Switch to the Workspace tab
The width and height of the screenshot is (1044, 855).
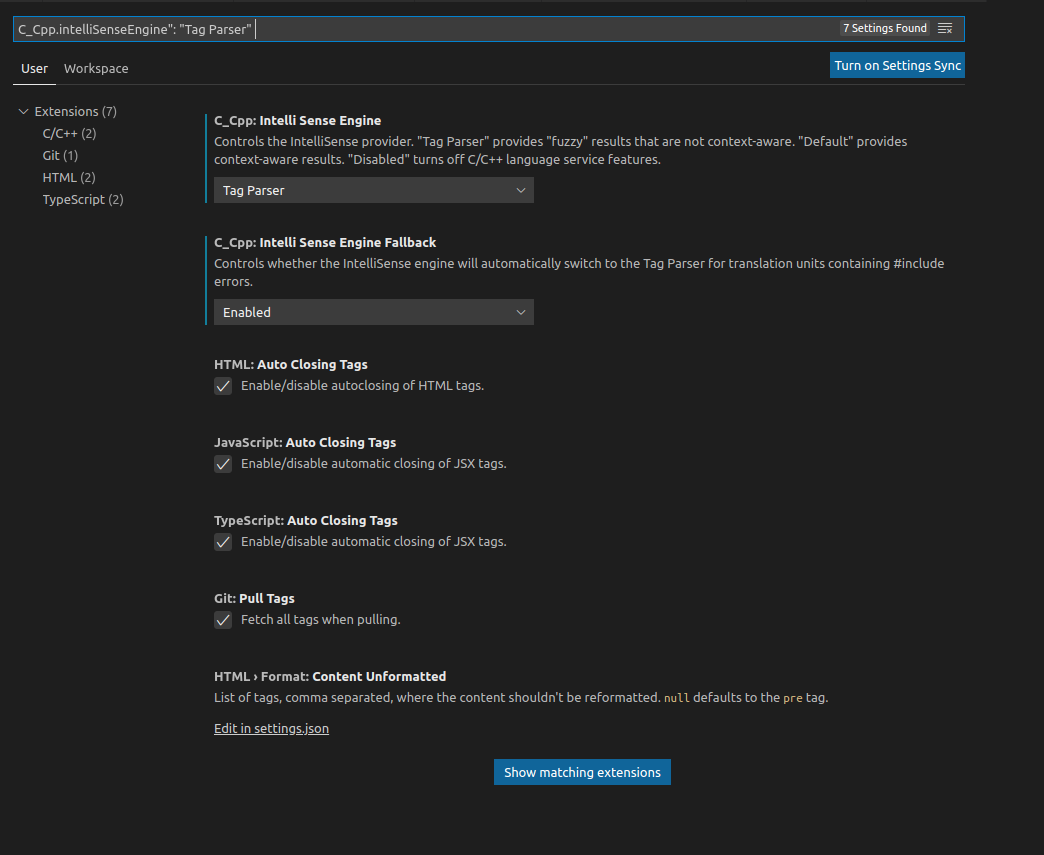pyautogui.click(x=96, y=69)
